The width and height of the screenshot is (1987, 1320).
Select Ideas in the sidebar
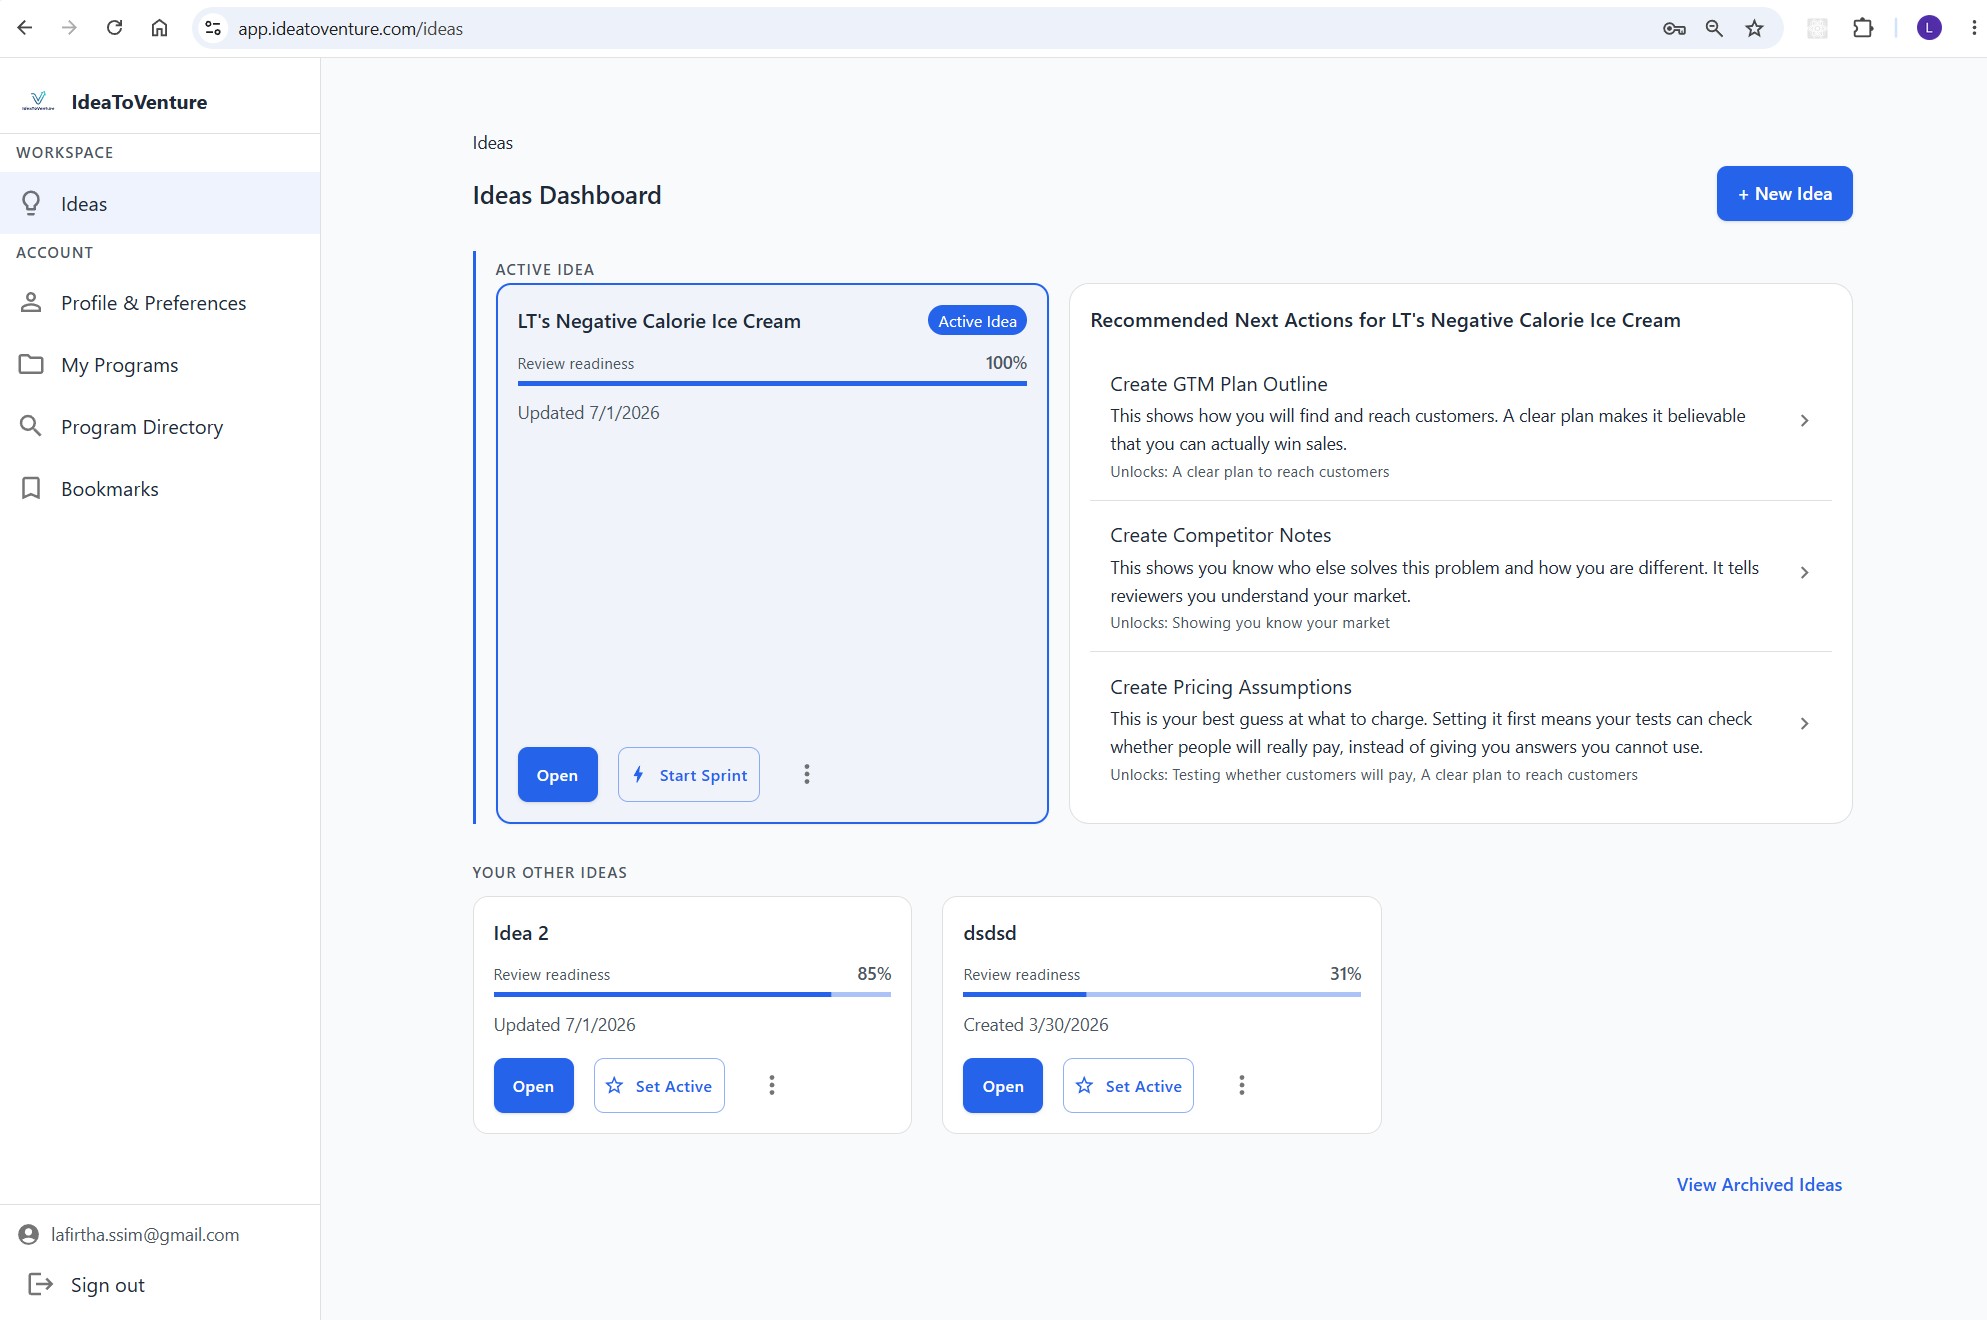pyautogui.click(x=160, y=203)
